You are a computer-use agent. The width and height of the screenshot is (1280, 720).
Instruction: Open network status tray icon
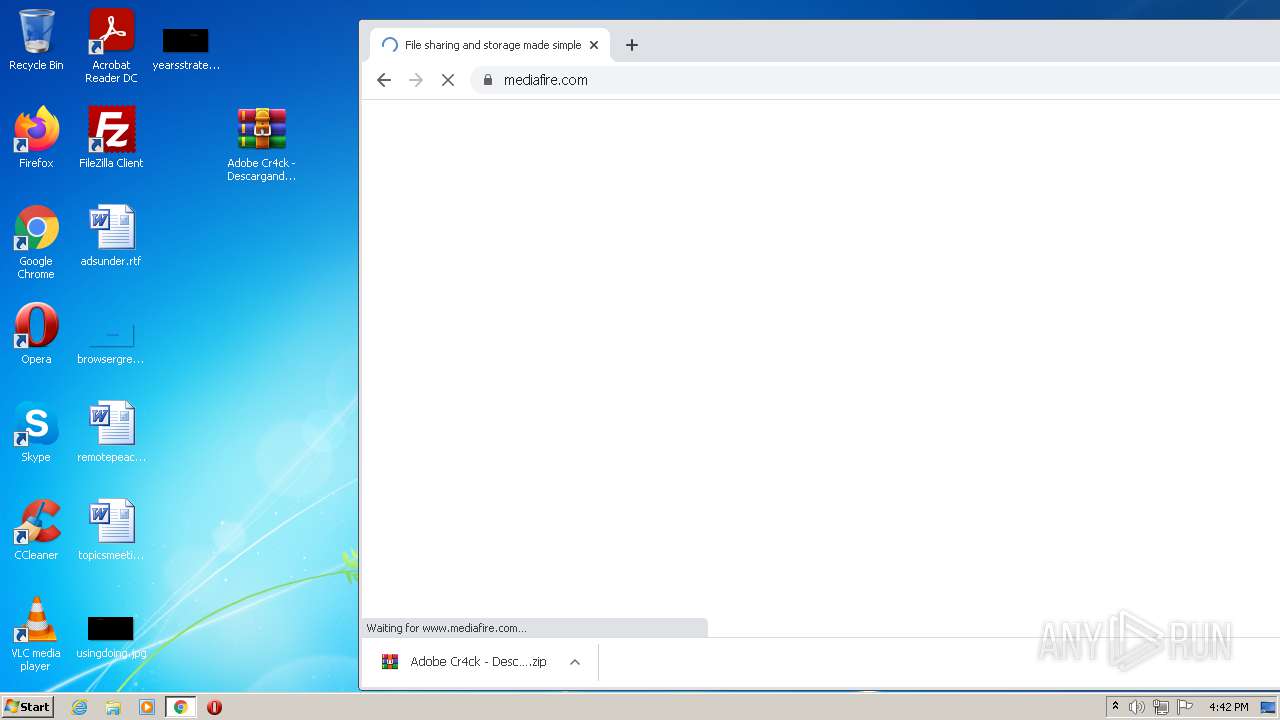point(1161,707)
